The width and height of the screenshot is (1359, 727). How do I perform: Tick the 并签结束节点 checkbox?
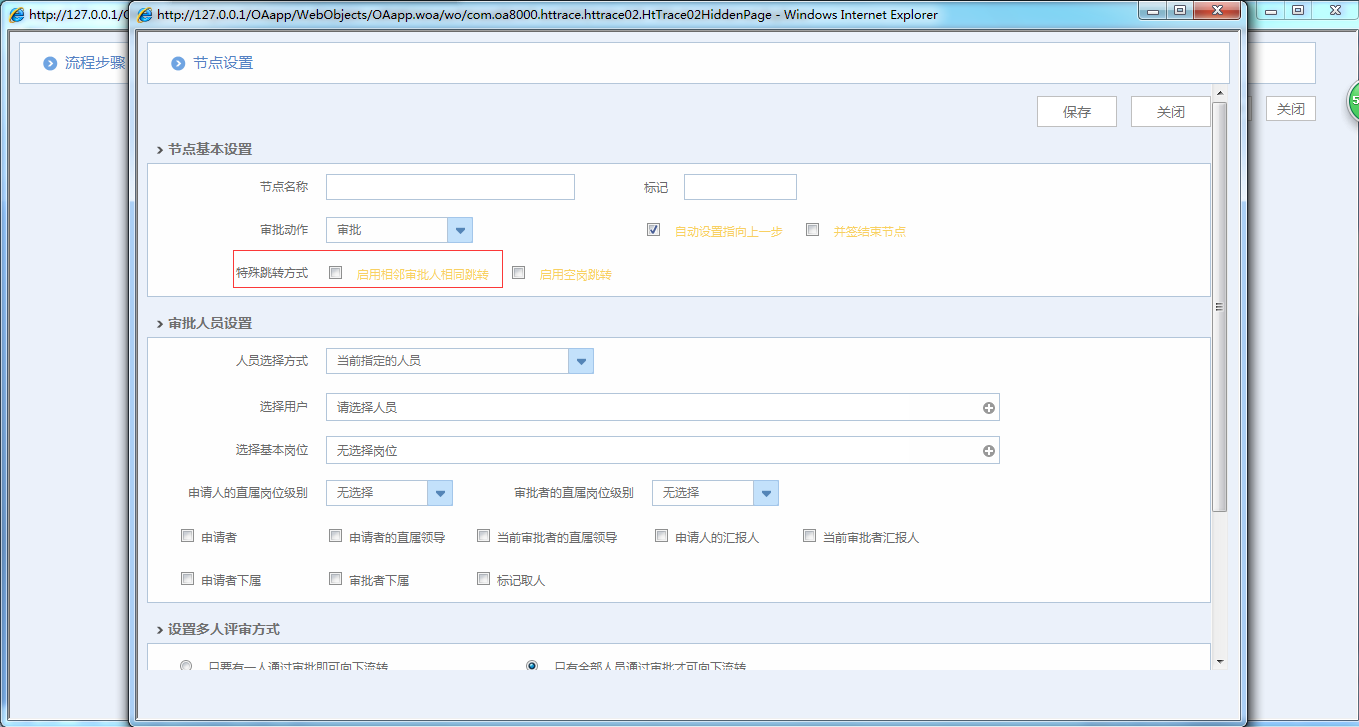click(812, 230)
